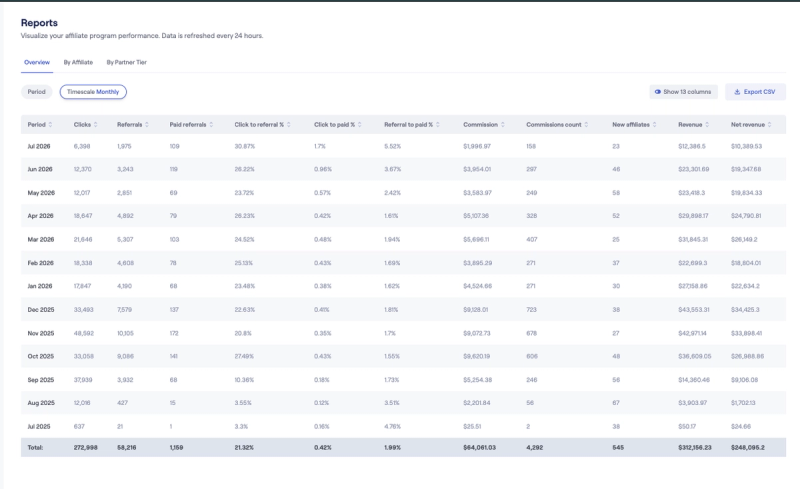800x489 pixels.
Task: Click the Show 13 columns button label
Action: [x=687, y=92]
